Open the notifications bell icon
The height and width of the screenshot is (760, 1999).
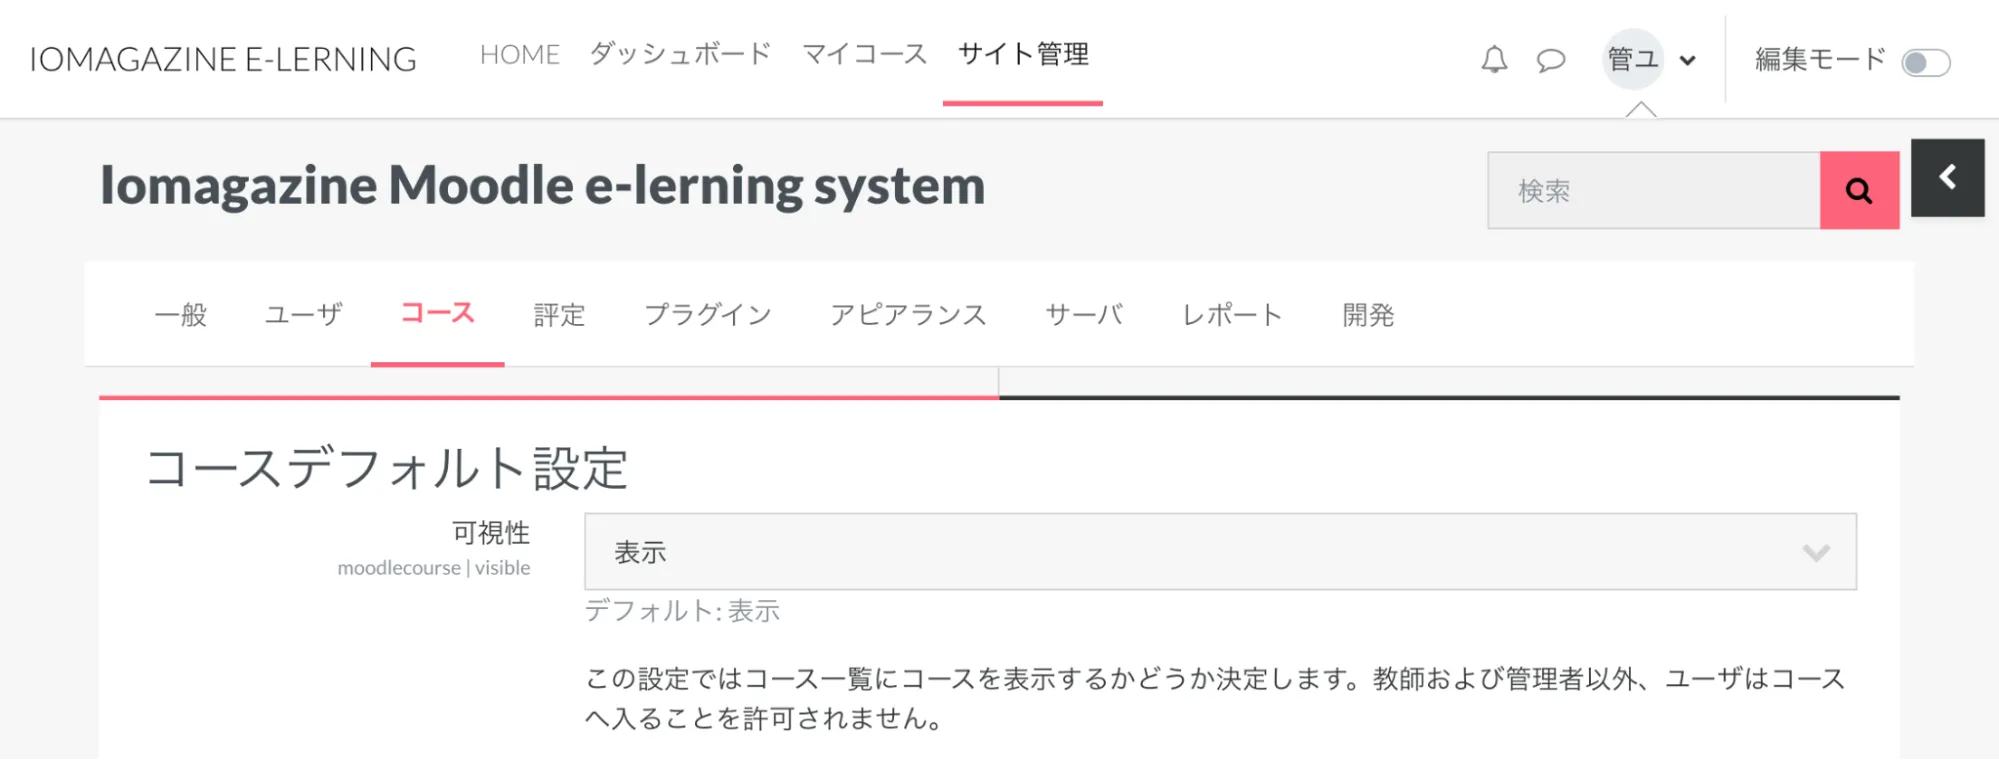click(1494, 60)
